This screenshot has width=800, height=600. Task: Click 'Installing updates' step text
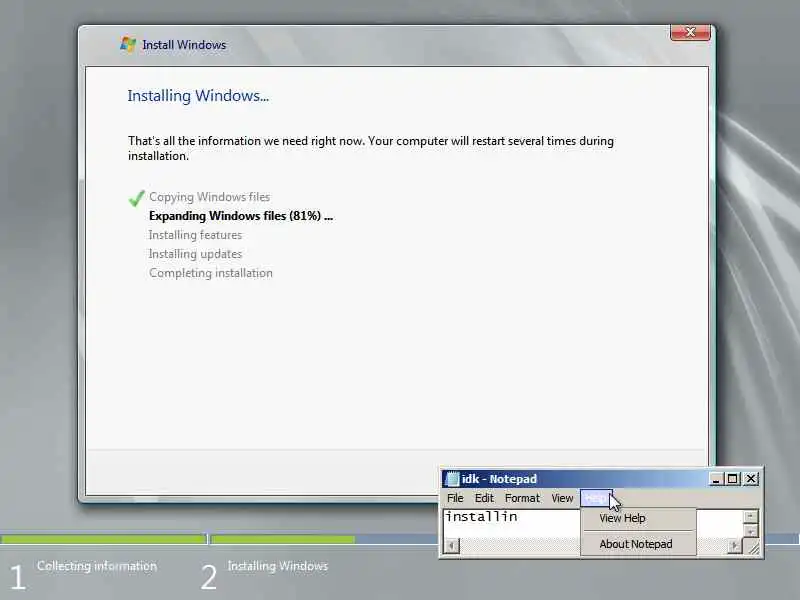coord(195,254)
